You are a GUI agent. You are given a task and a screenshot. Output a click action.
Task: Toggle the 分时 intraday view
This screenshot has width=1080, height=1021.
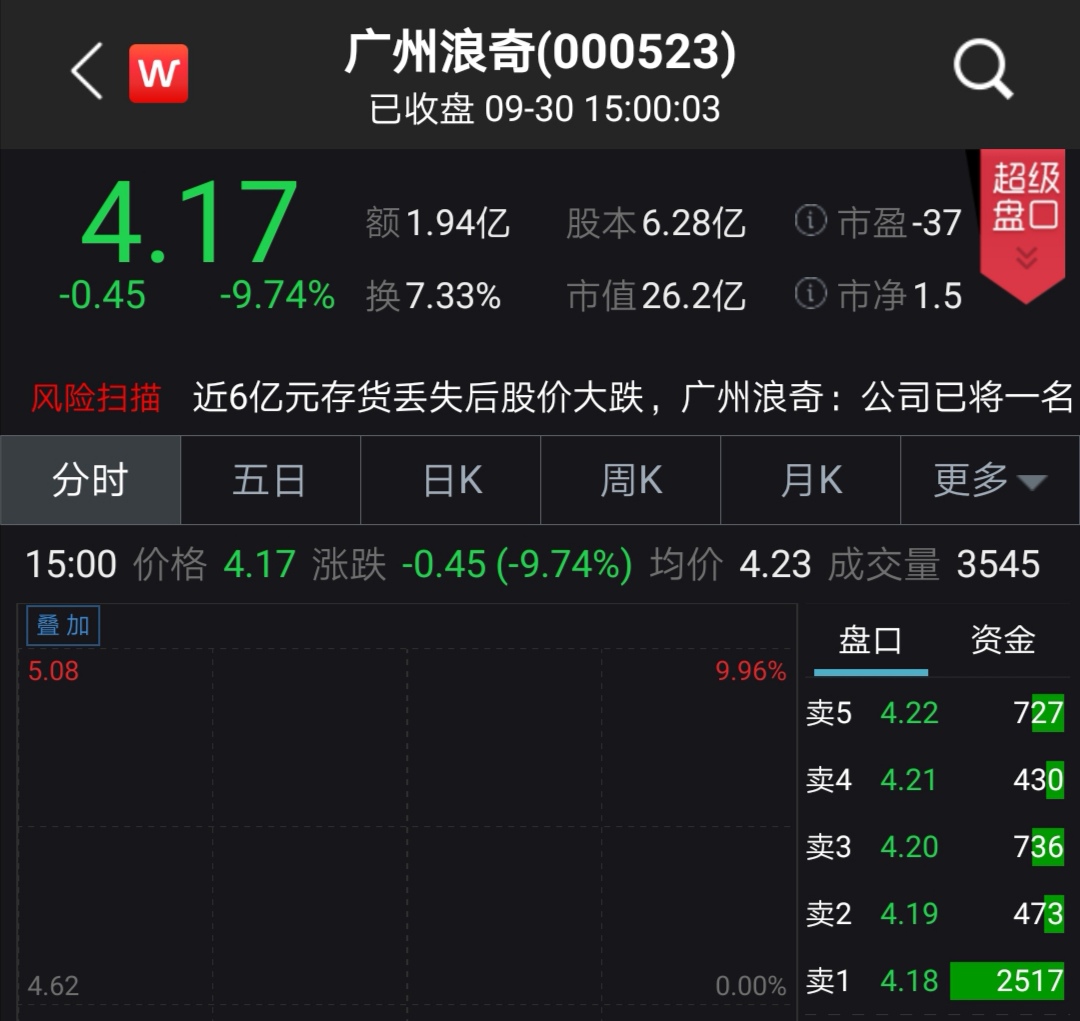[x=90, y=480]
